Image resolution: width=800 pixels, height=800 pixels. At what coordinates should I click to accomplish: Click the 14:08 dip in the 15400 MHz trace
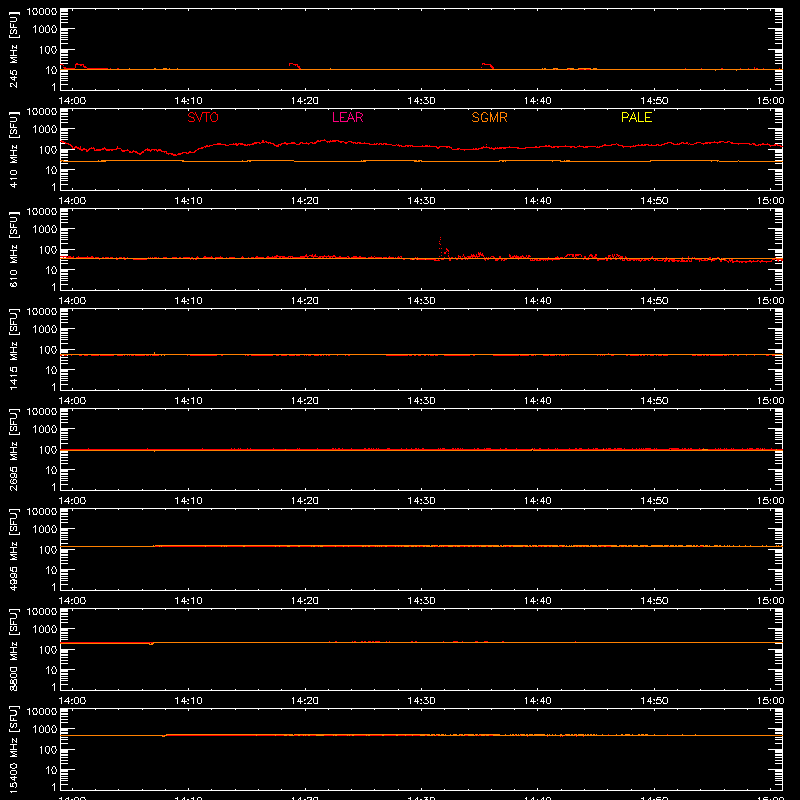163,736
